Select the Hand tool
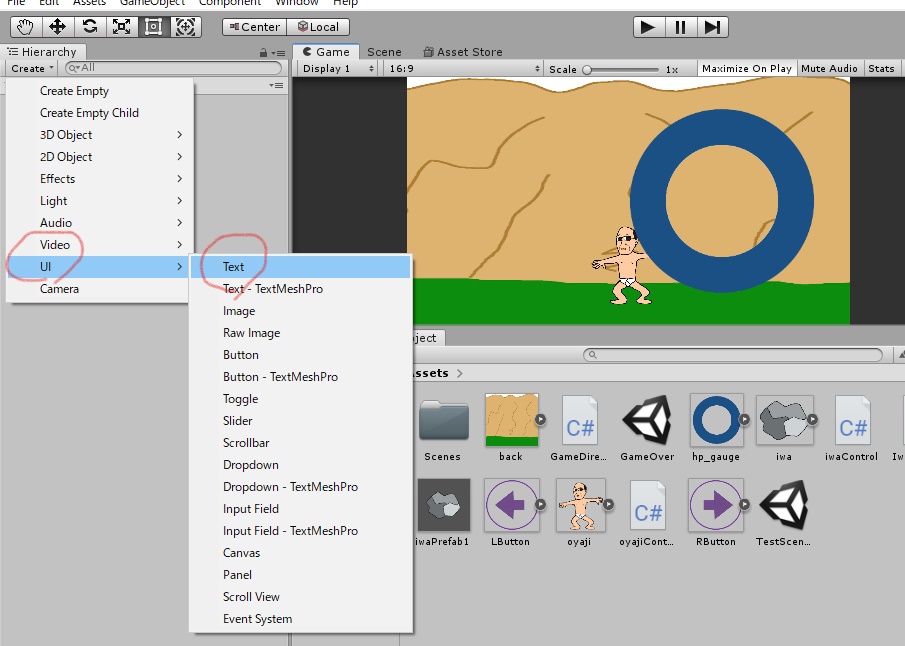 coord(25,27)
